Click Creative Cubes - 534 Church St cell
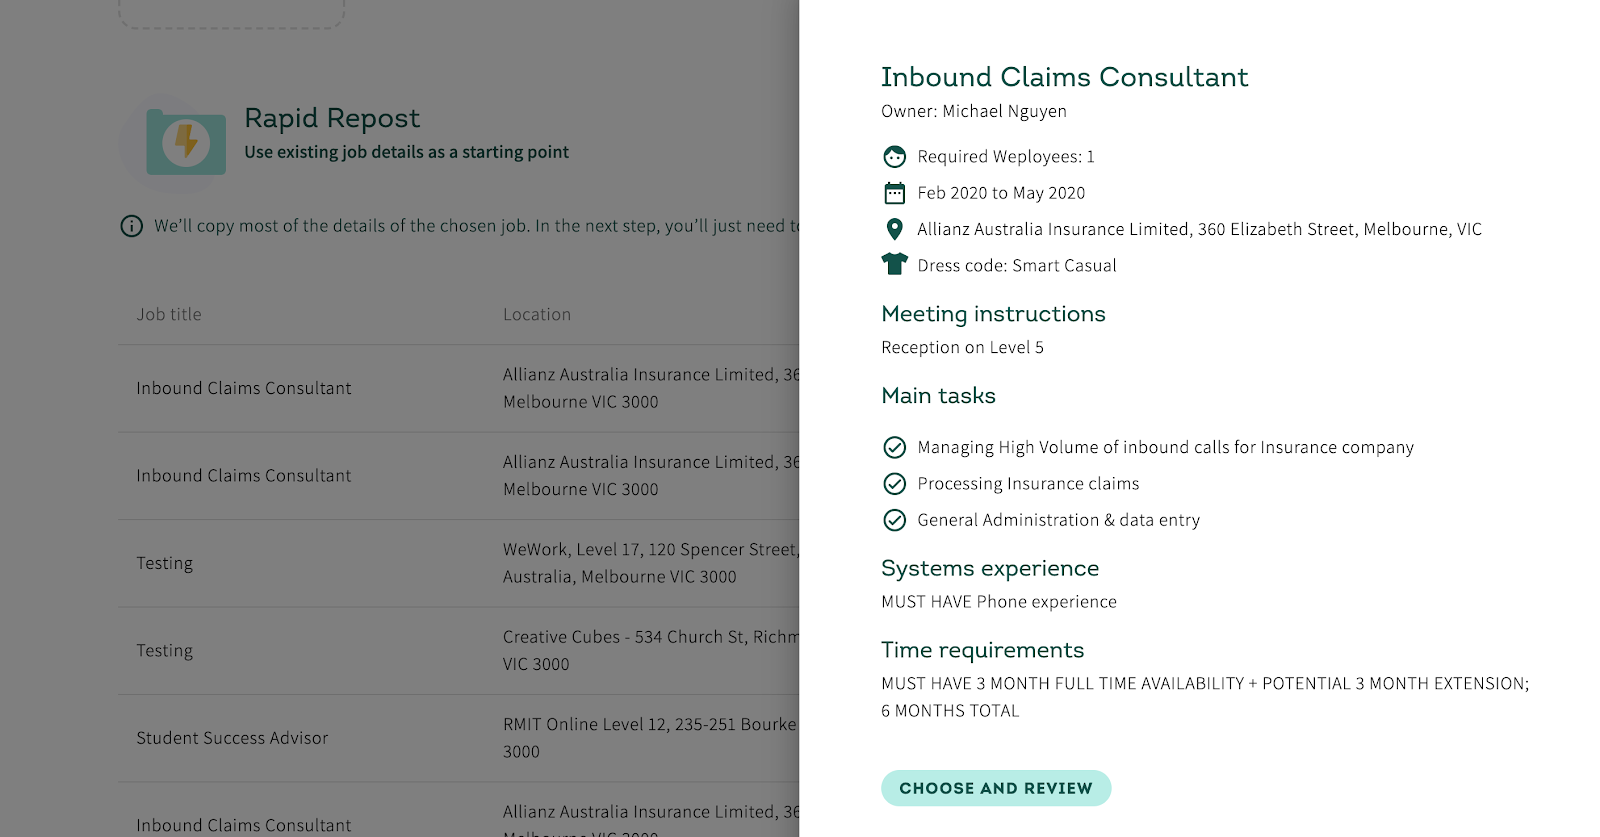 click(650, 651)
